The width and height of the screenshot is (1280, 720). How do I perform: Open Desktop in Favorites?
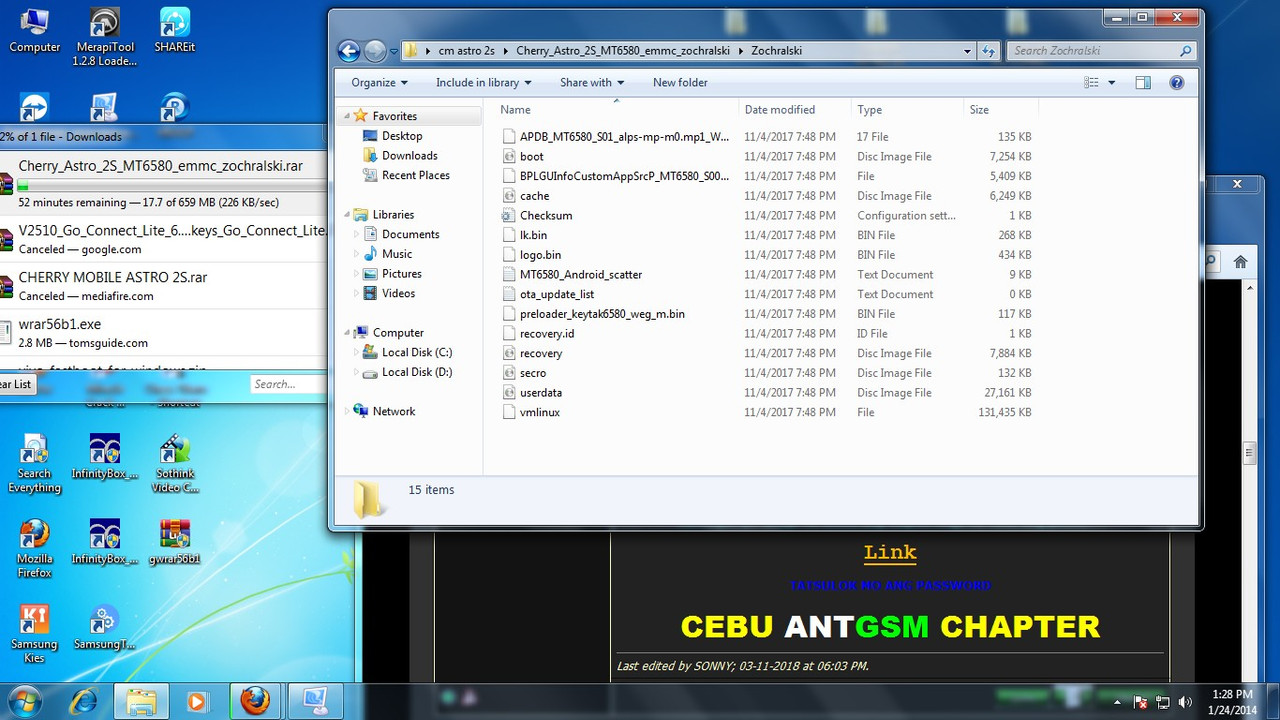click(x=402, y=136)
